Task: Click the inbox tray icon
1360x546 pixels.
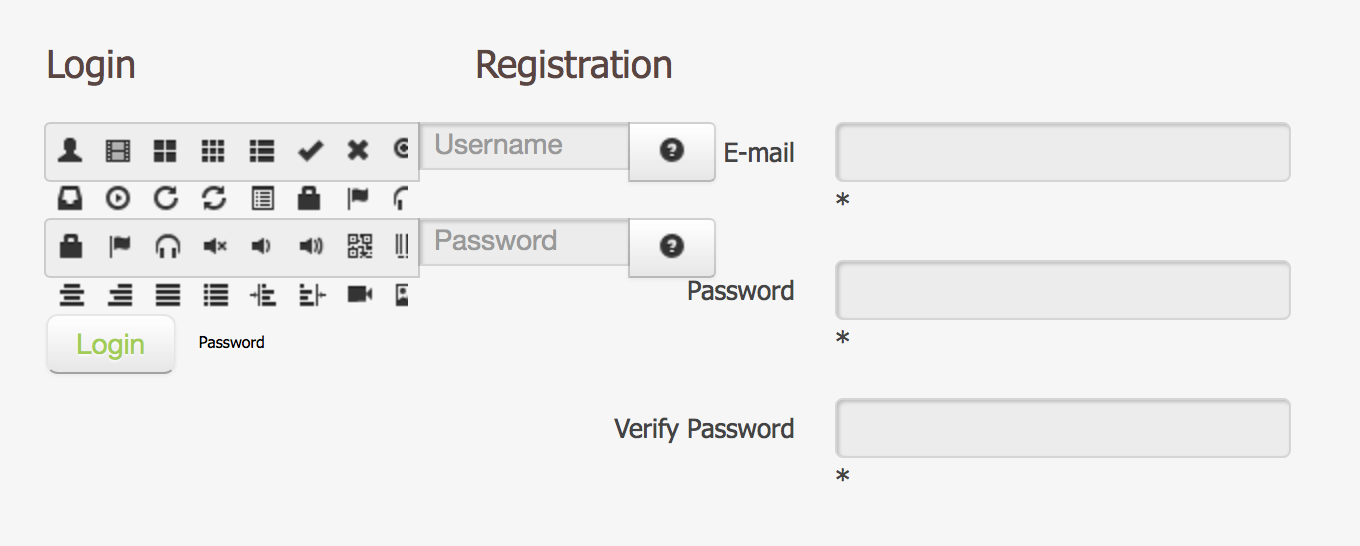Action: pos(70,199)
